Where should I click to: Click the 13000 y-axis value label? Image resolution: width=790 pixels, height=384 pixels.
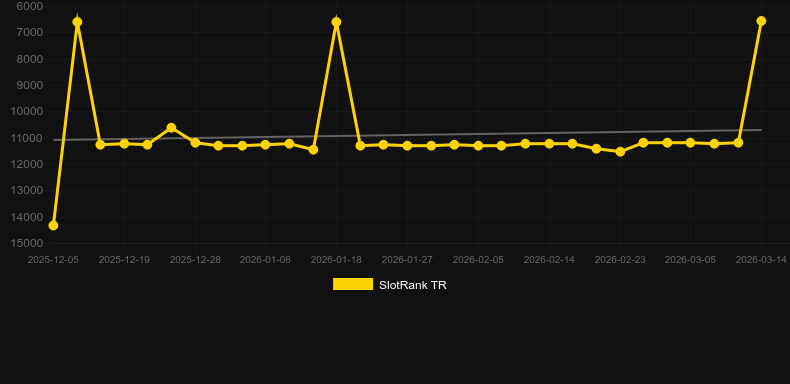(x=27, y=190)
